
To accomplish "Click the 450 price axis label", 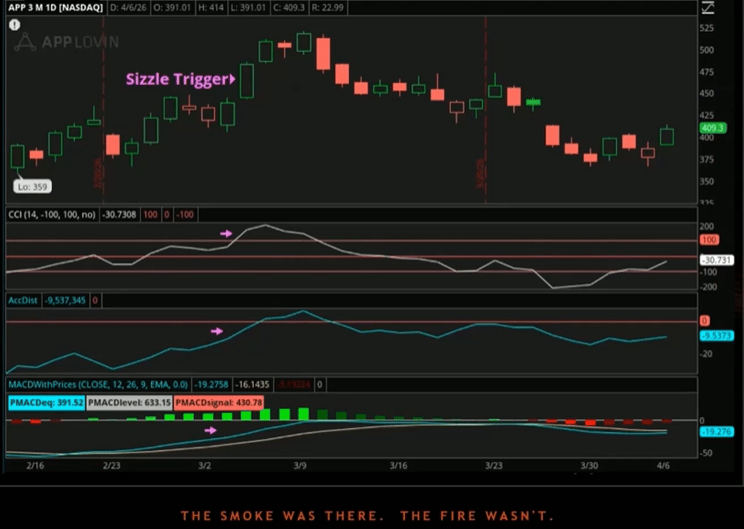I will click(x=707, y=93).
